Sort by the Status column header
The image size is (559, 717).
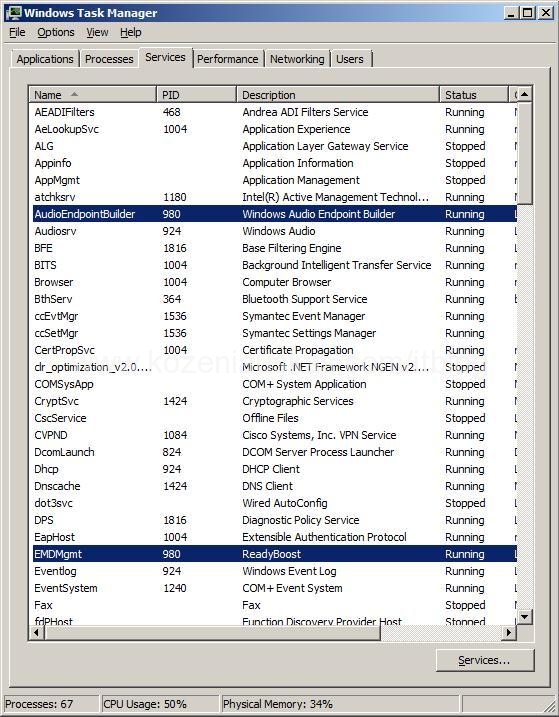(x=474, y=95)
